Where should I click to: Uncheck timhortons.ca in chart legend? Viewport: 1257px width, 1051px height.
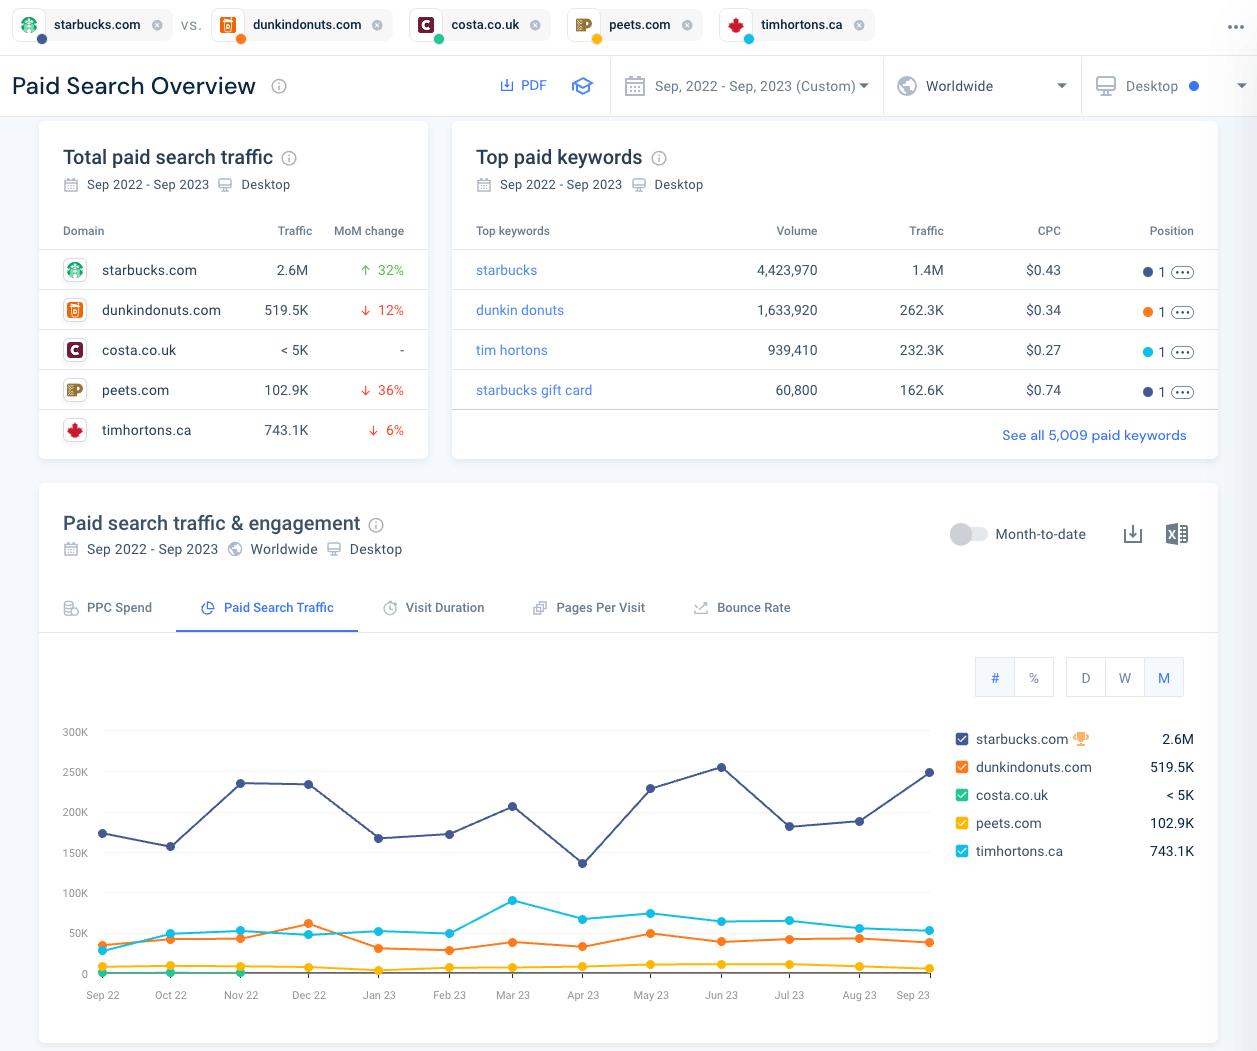962,851
